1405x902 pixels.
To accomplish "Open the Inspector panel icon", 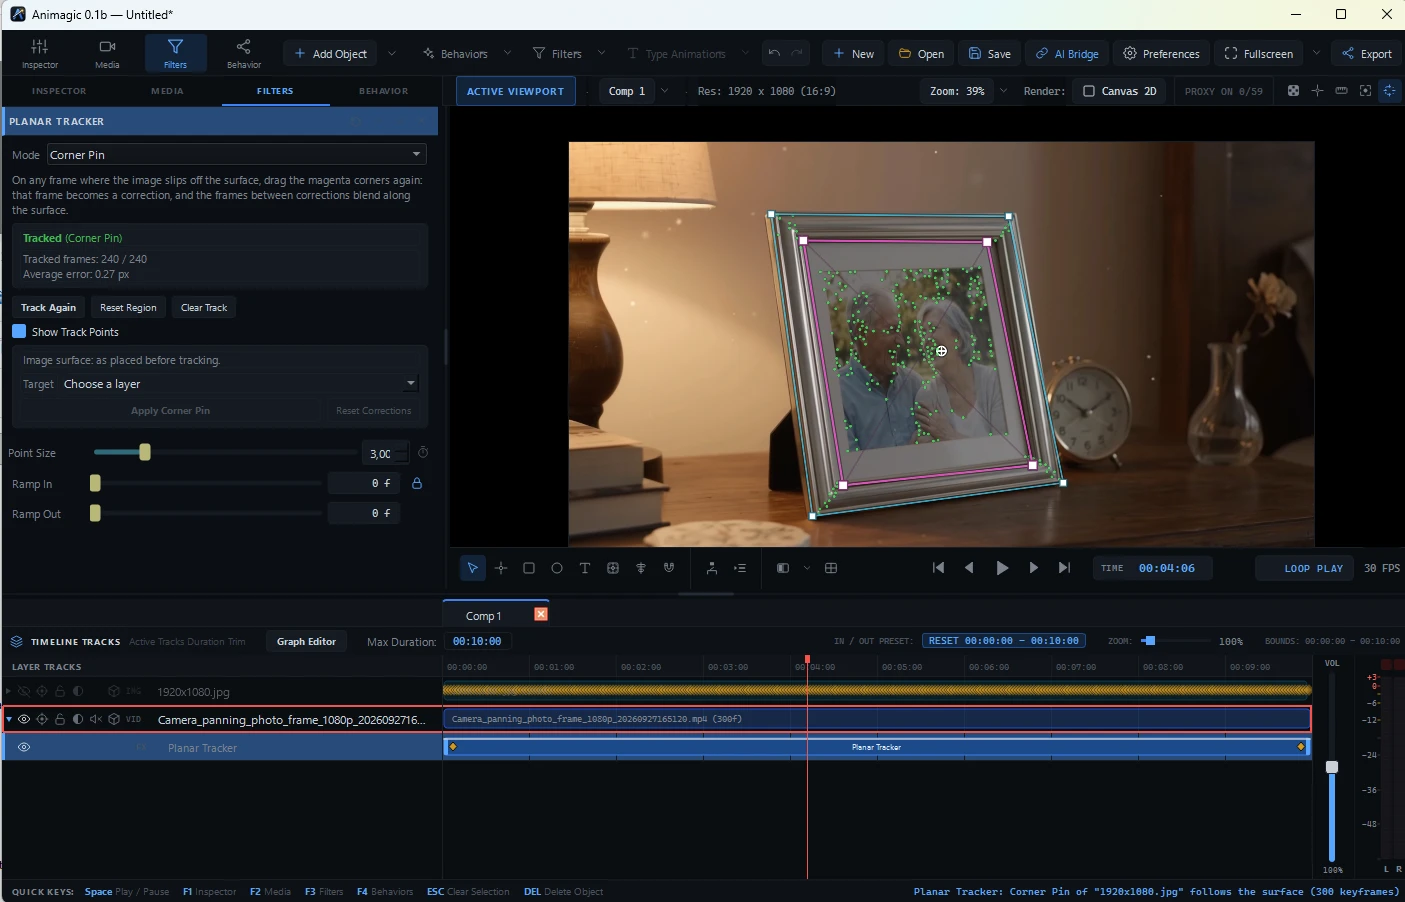I will coord(39,53).
